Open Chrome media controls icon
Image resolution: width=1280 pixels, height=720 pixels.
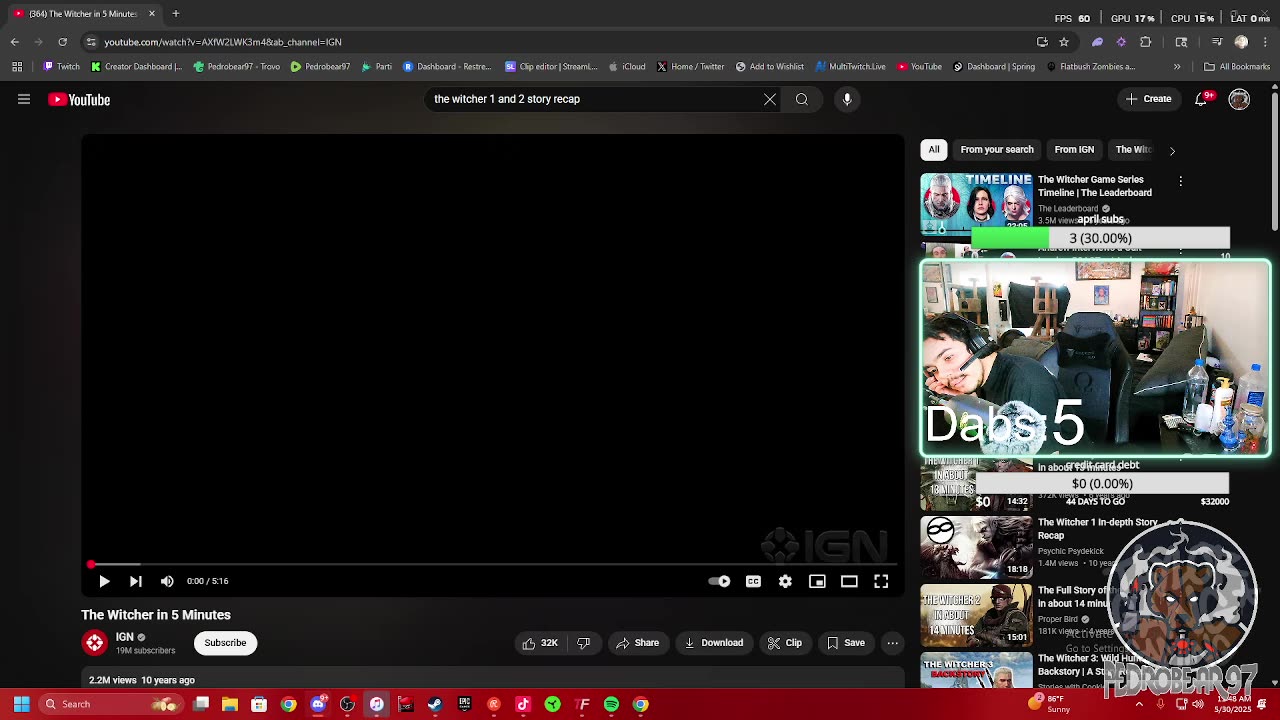point(1217,42)
